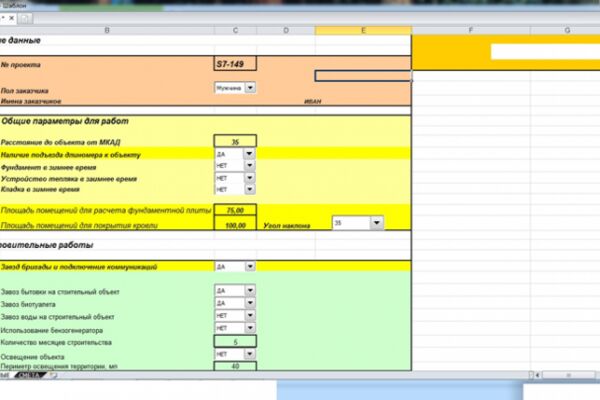Screen dimensions: 600x400
Task: Click the horizontal scrollbar left arrow
Action: coord(537,376)
